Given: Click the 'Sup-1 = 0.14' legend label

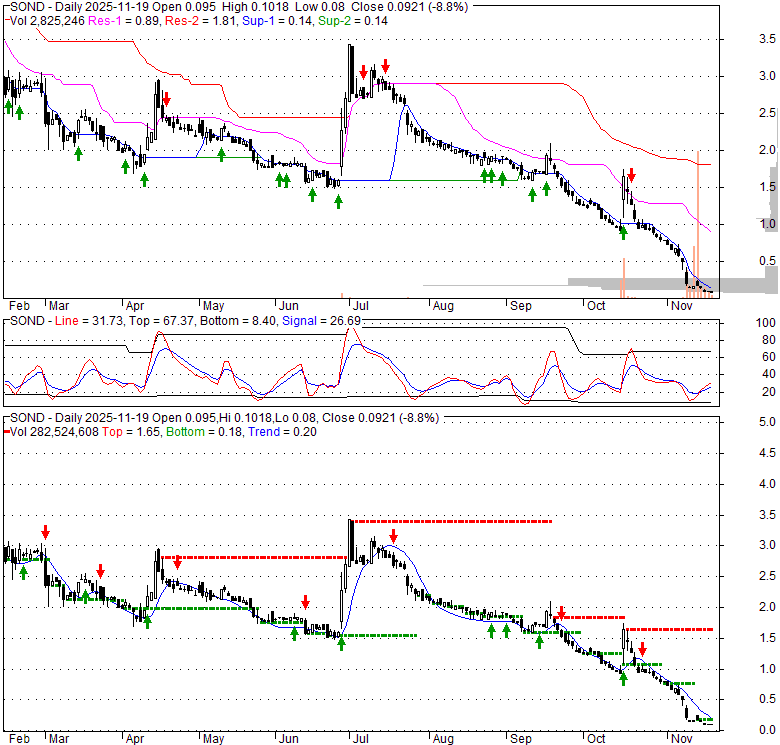Looking at the screenshot, I should 278,21.
